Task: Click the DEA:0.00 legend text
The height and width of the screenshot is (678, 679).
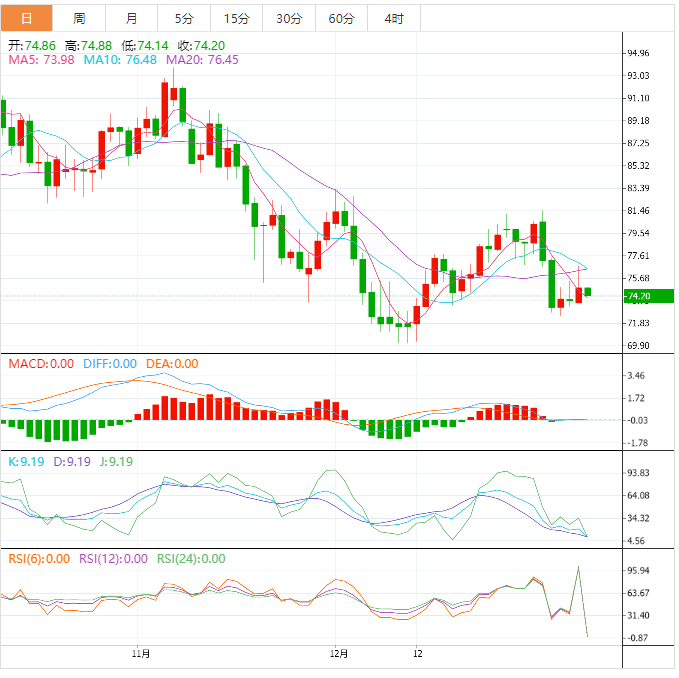Action: point(172,364)
